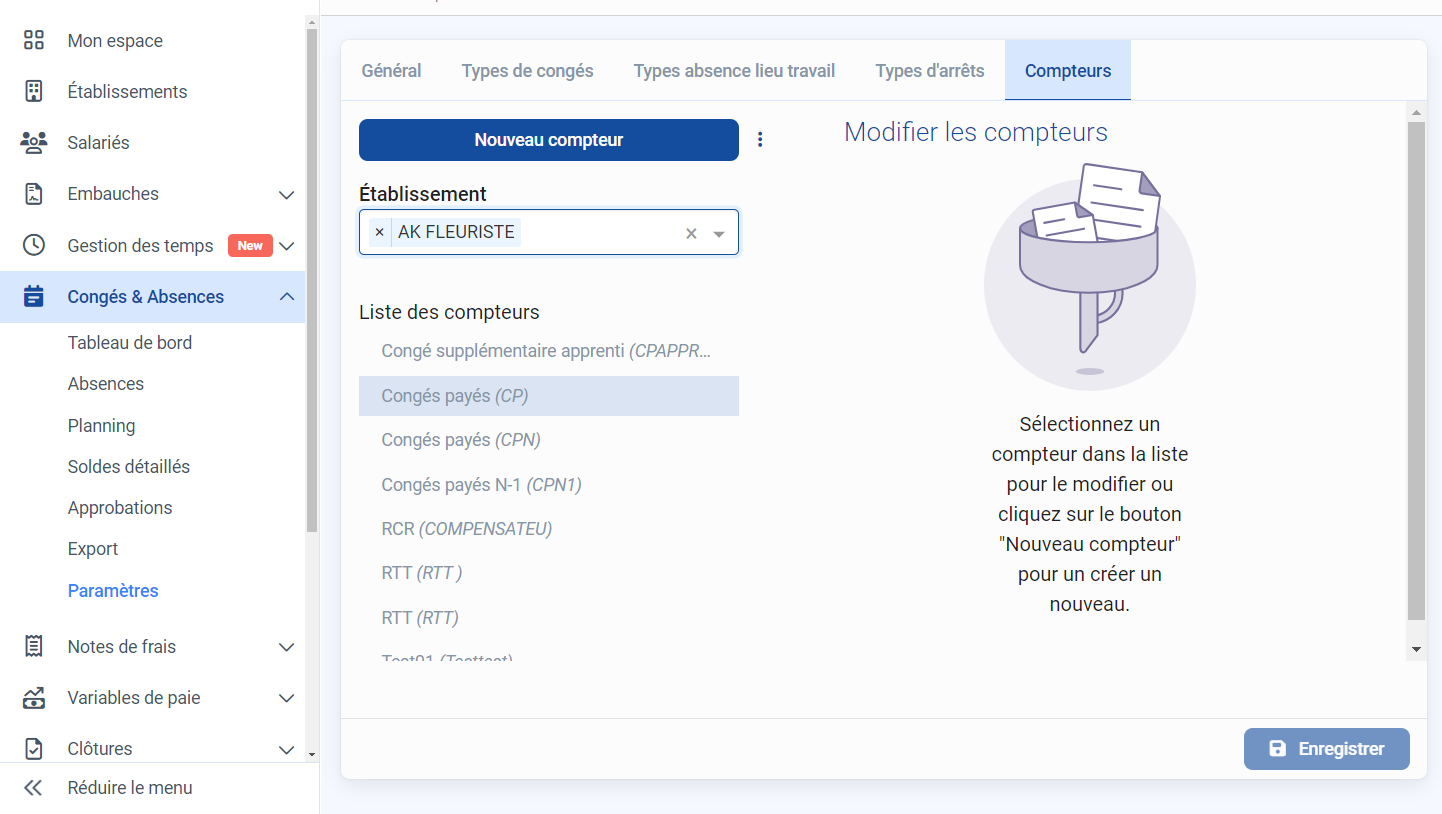Select the Congés payés (CP) counter
Image resolution: width=1442 pixels, height=814 pixels.
549,396
